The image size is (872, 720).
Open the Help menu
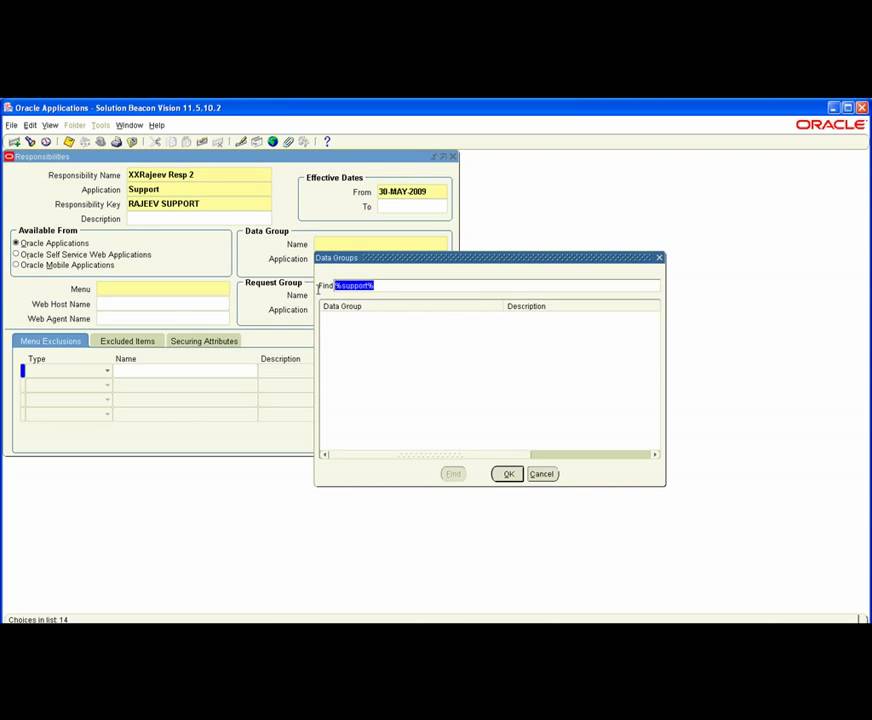(157, 125)
